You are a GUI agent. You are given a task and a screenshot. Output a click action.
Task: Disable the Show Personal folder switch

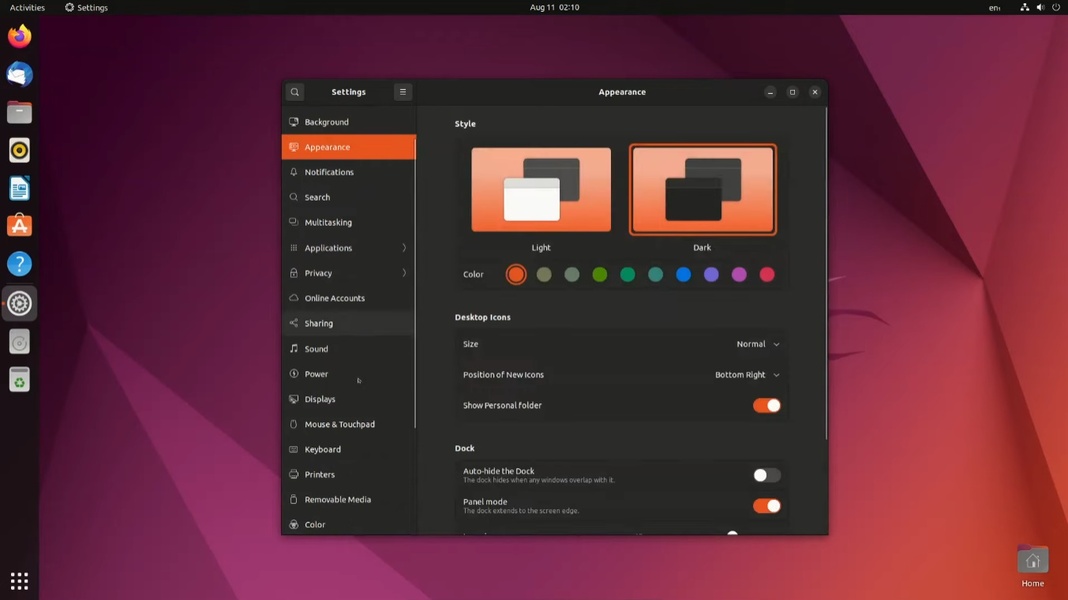tap(766, 405)
